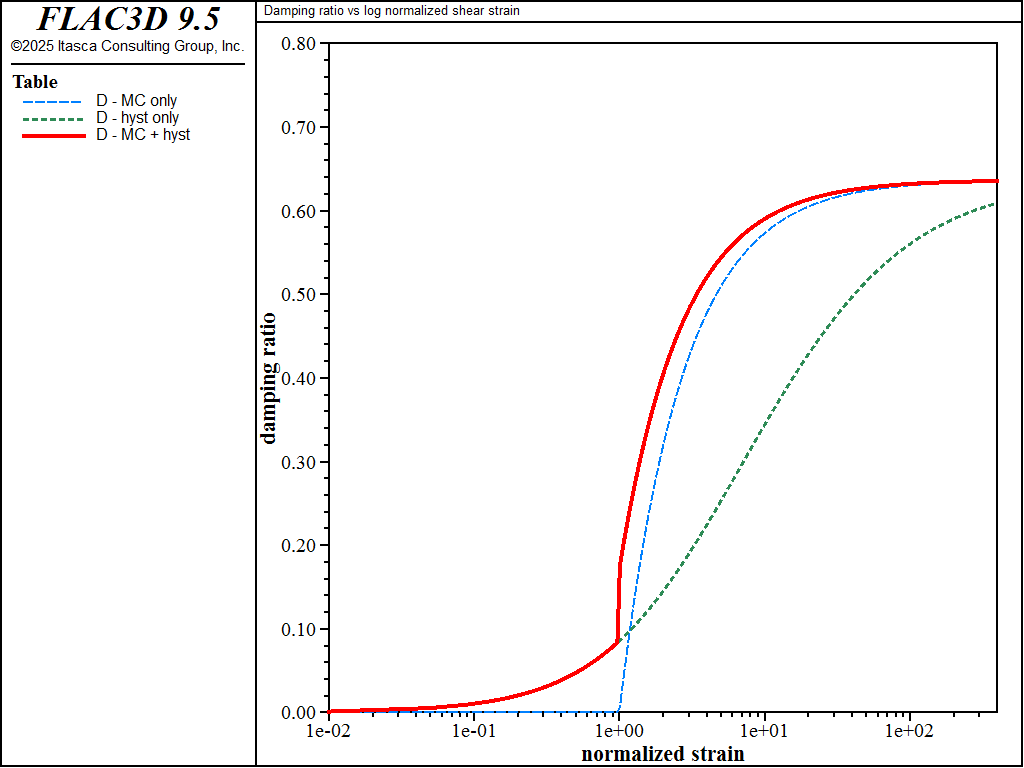
Task: Select the Table legend heading
Action: point(35,82)
